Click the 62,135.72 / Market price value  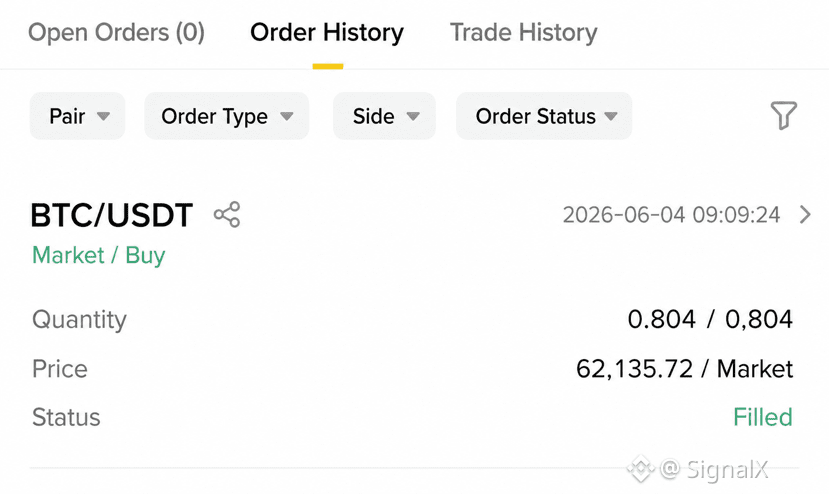click(685, 369)
